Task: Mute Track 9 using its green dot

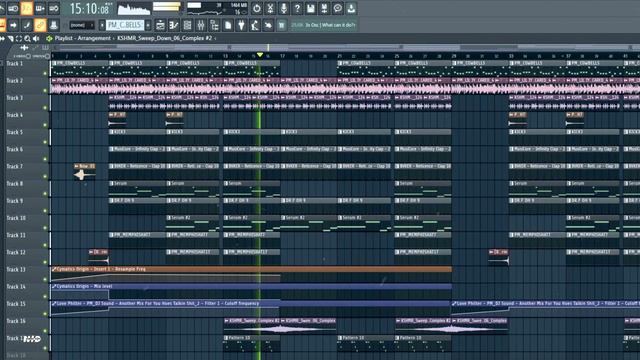Action: [45, 211]
